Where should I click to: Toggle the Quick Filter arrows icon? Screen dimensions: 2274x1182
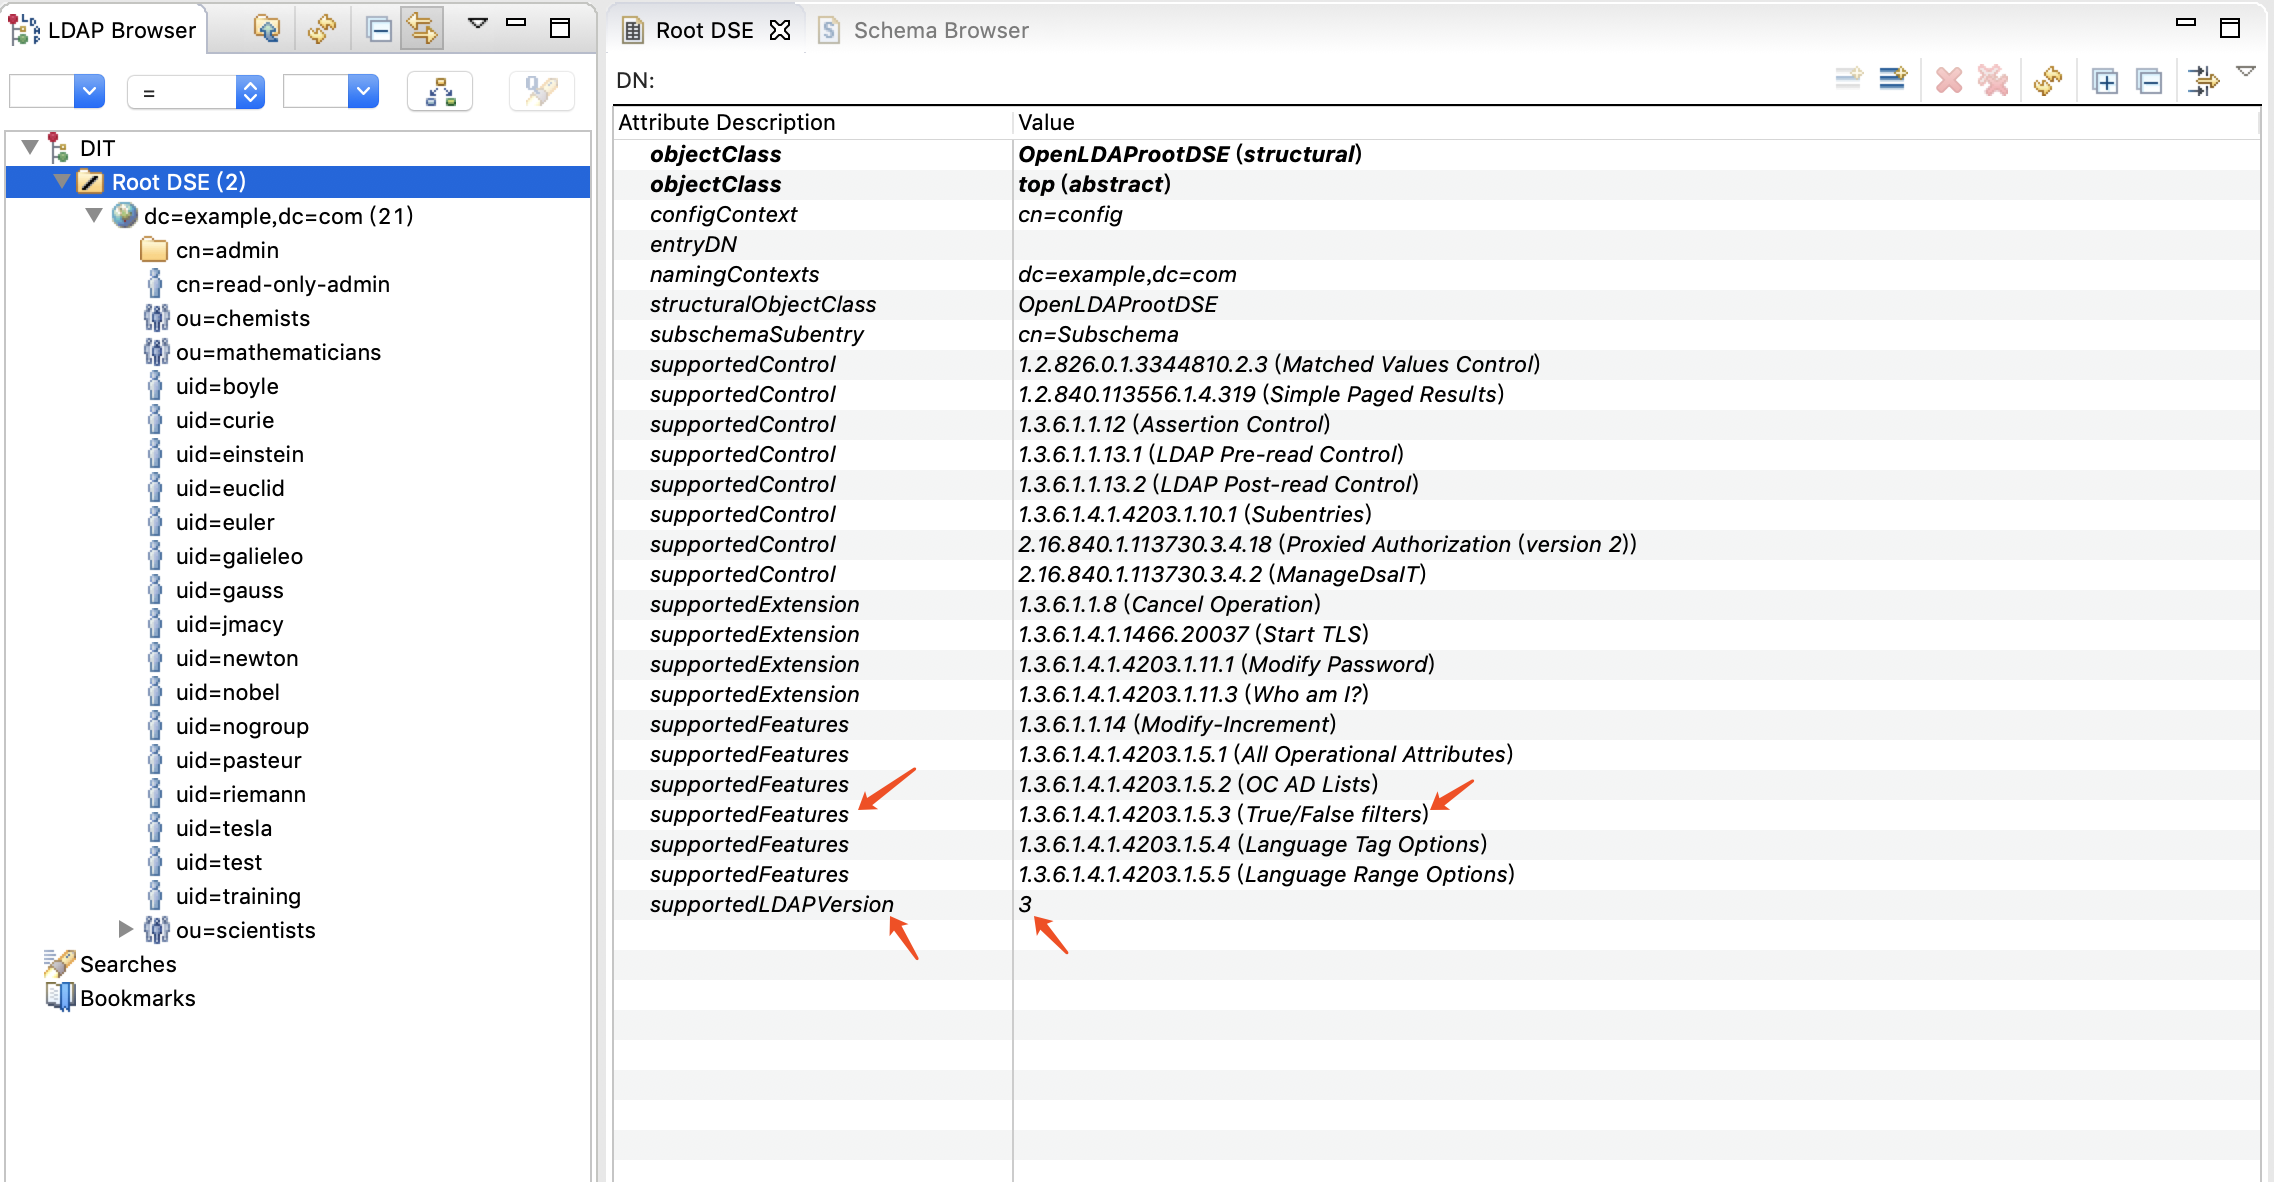(2203, 80)
